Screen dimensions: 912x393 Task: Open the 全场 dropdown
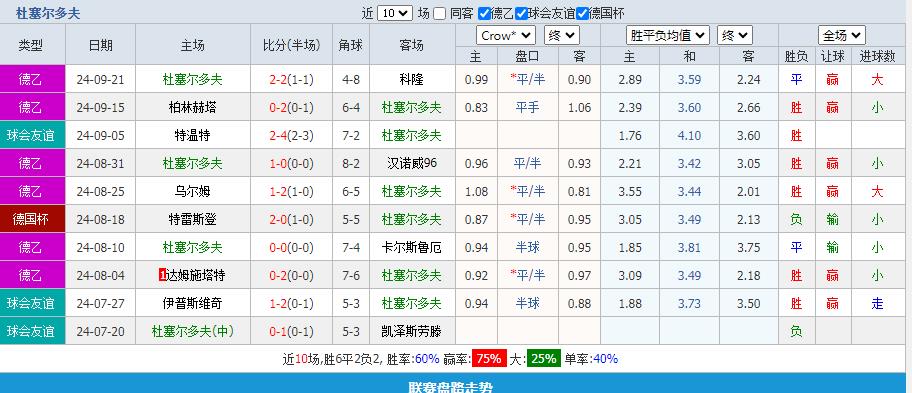click(x=842, y=35)
